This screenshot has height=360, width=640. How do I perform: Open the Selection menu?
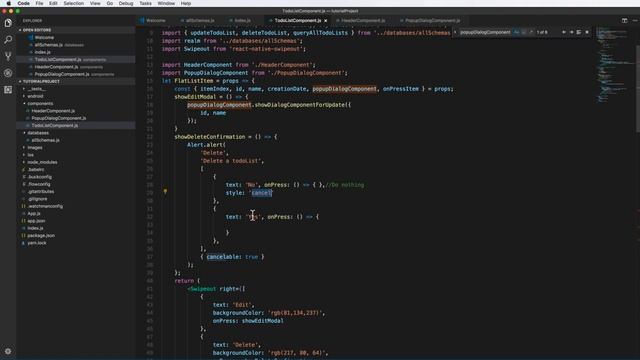[73, 3]
